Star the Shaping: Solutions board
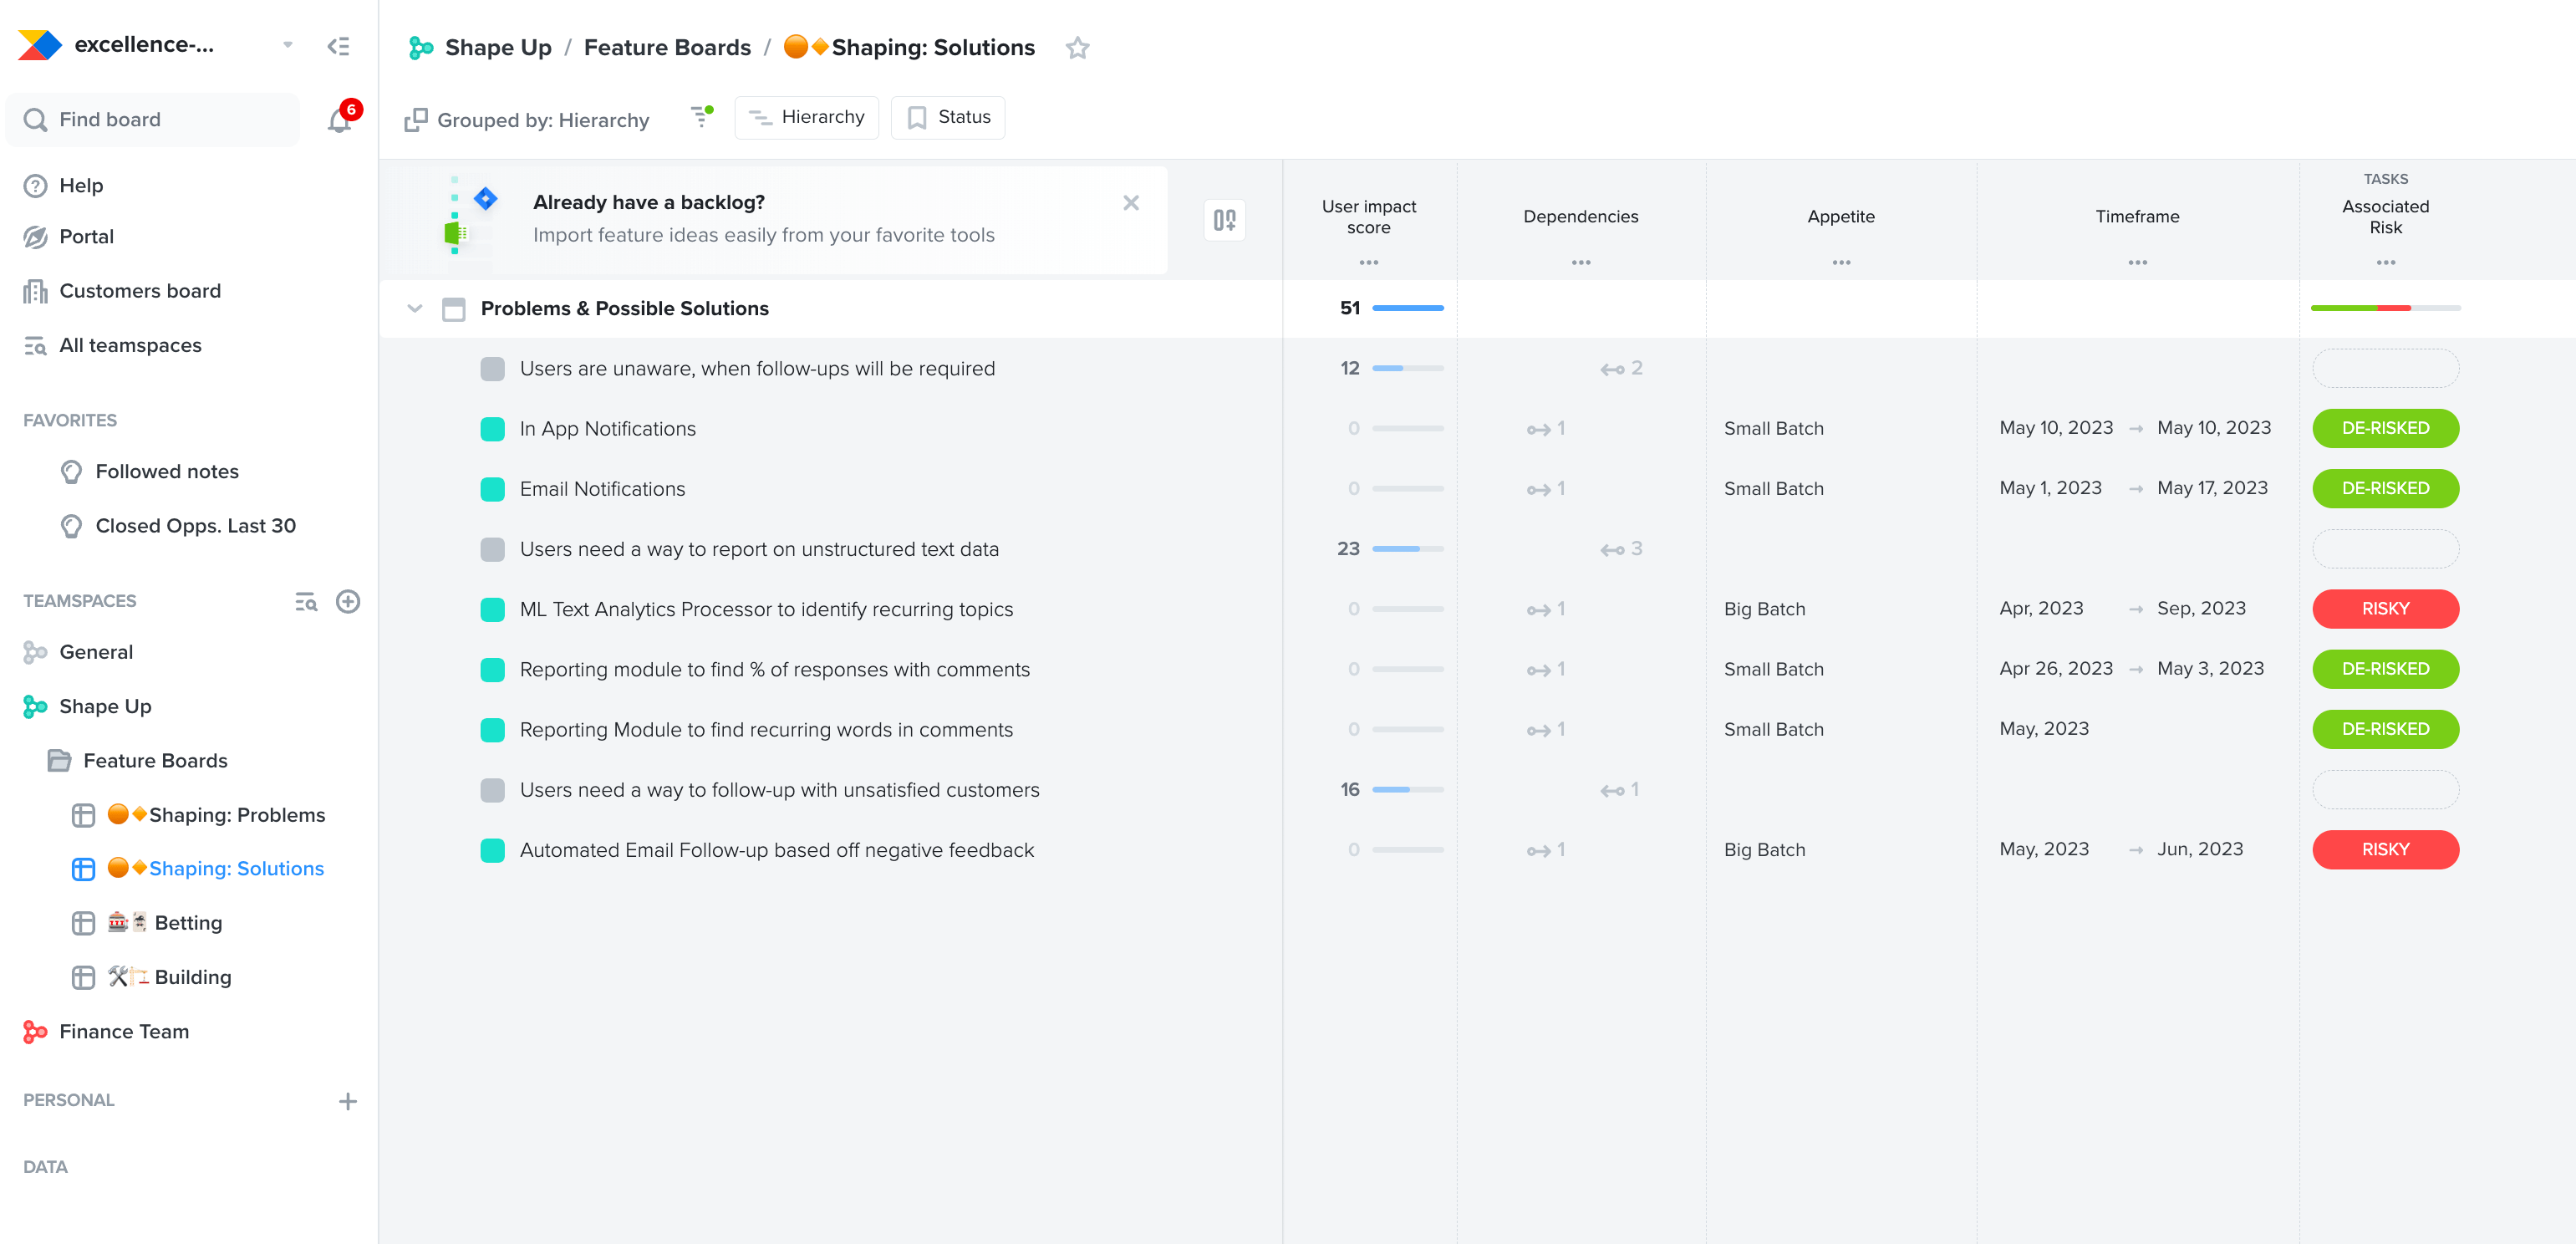 click(x=1078, y=48)
